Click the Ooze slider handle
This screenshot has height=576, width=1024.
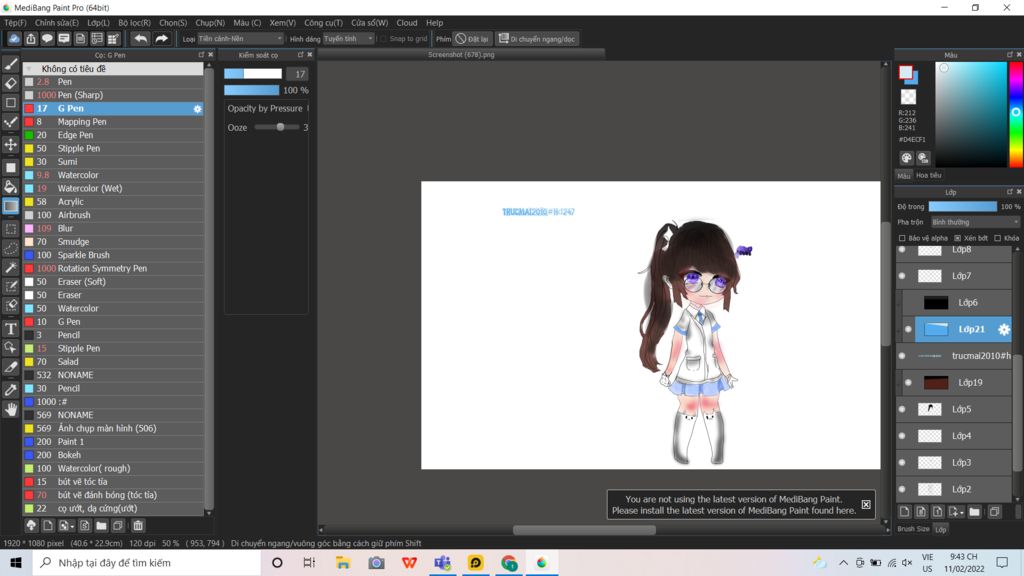coord(280,127)
